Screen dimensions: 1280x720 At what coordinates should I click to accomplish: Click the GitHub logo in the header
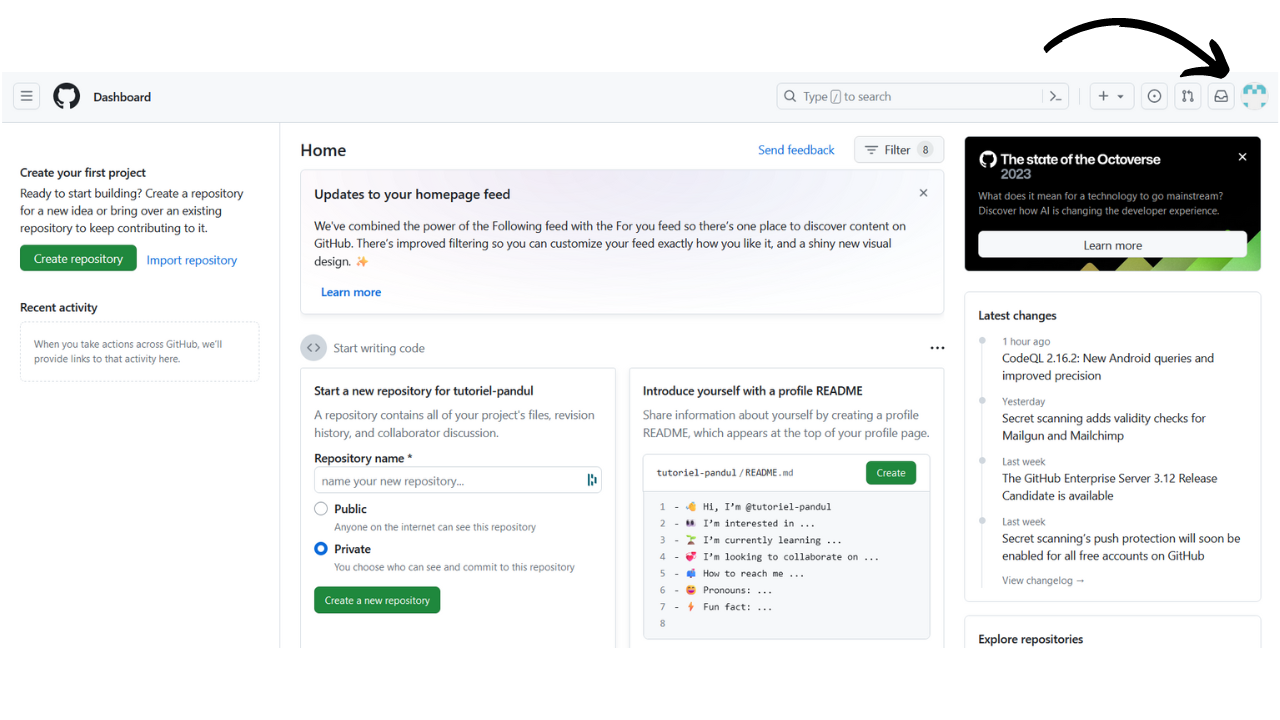[66, 96]
